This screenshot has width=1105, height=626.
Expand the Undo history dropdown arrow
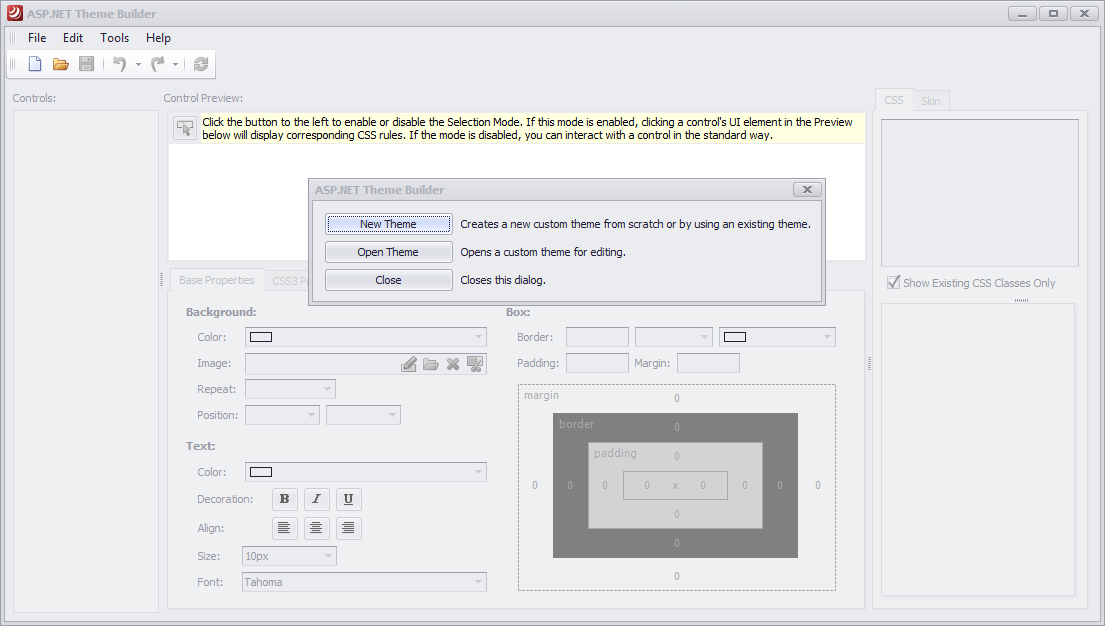pyautogui.click(x=138, y=65)
